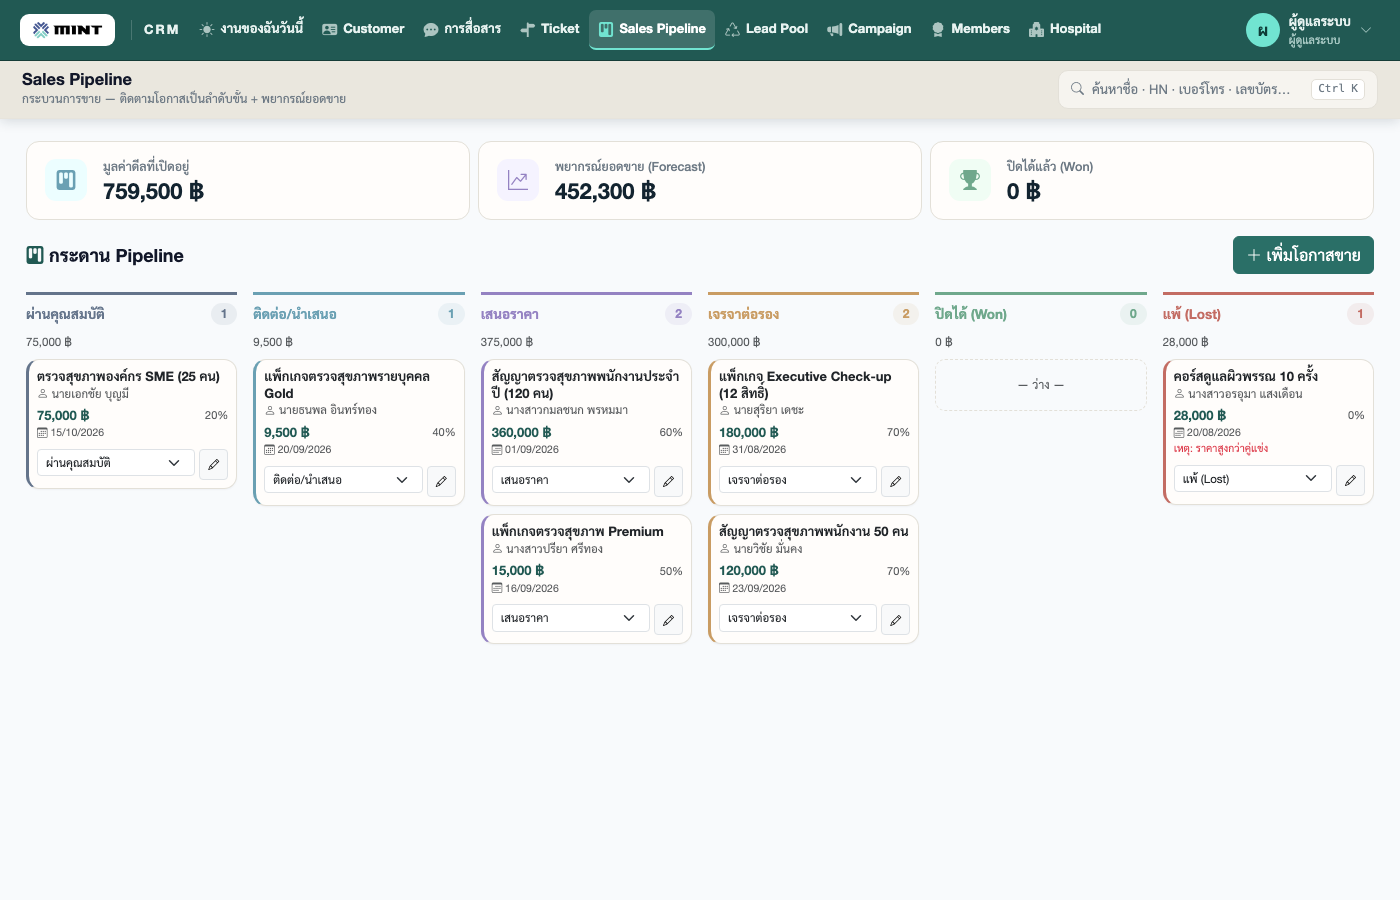Click the เสนอราคา column header

click(510, 314)
